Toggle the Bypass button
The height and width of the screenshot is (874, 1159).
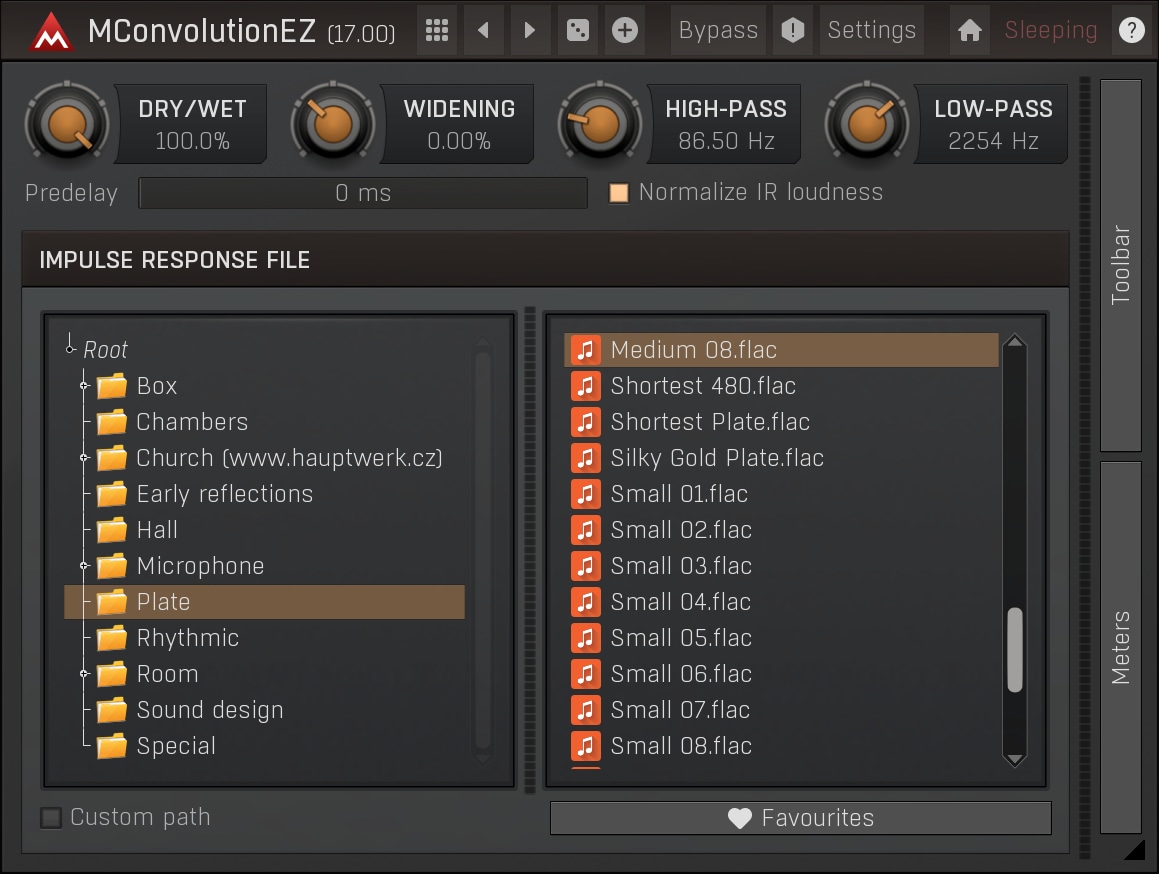pos(718,30)
